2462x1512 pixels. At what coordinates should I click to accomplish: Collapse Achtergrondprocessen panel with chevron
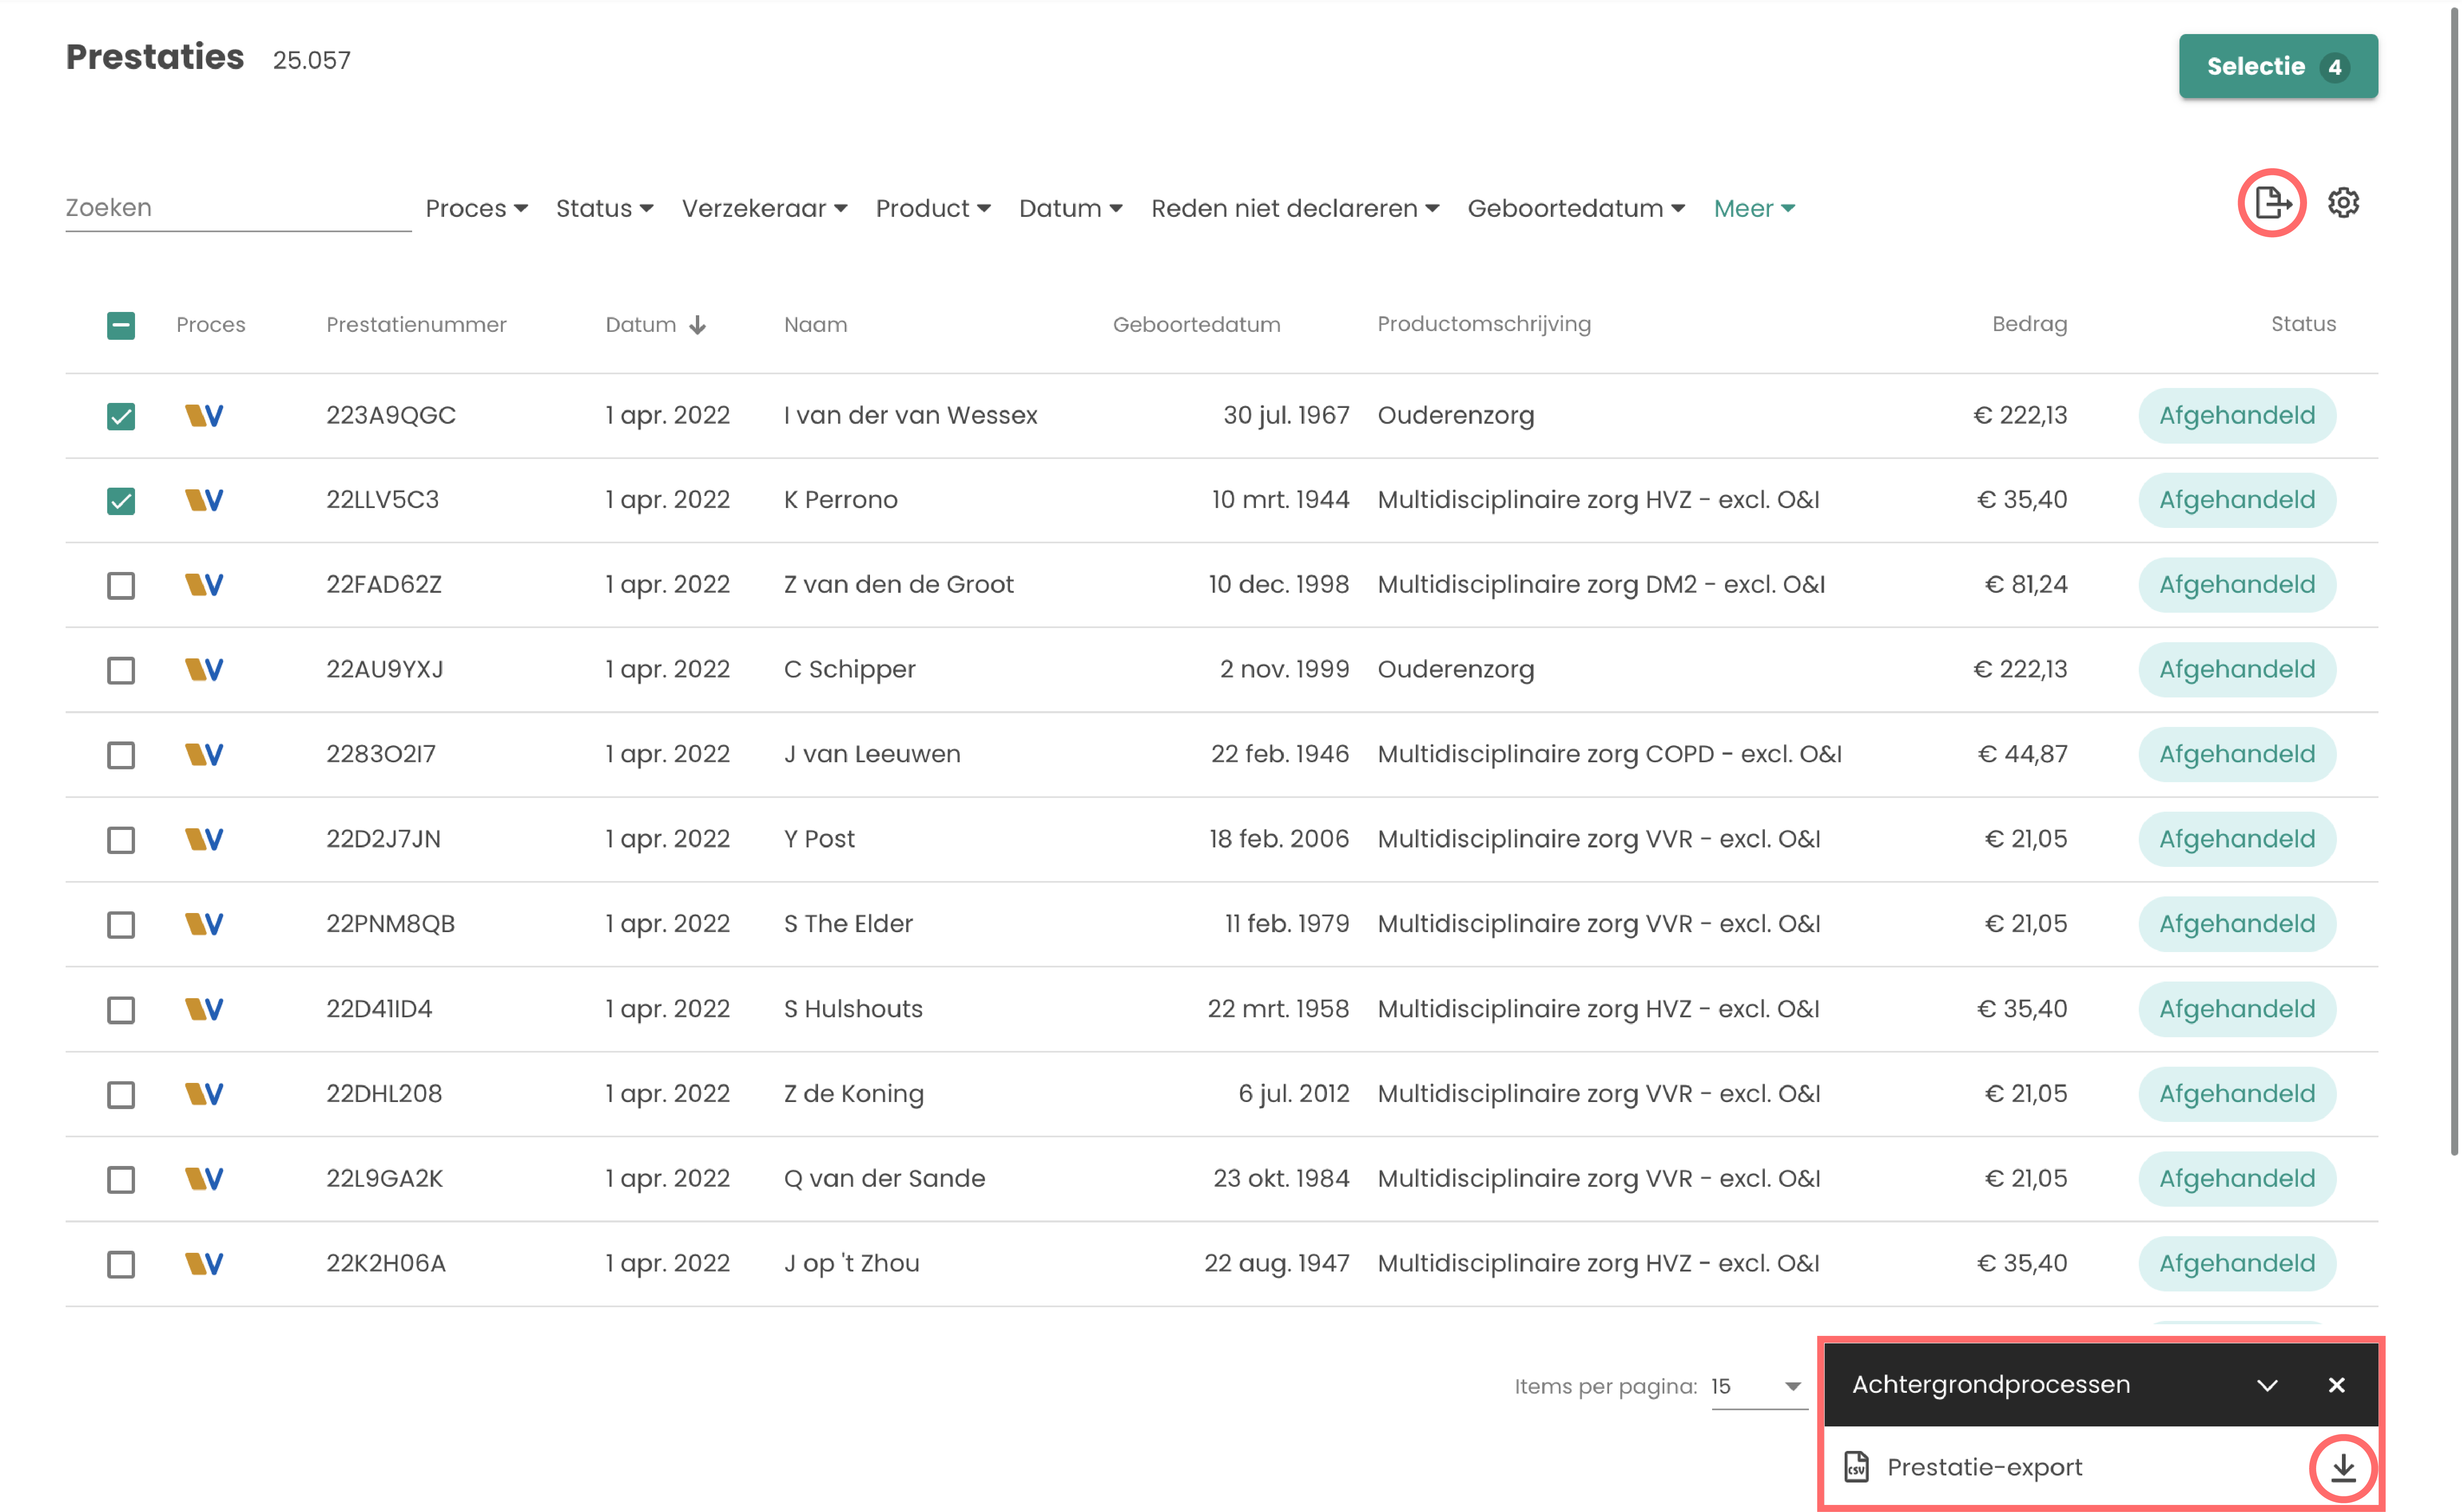point(2267,1385)
